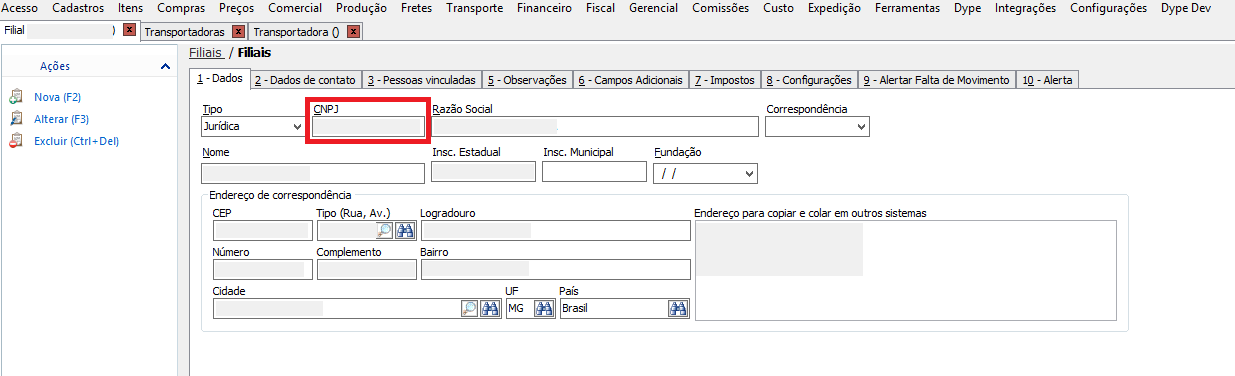1235x376 pixels.
Task: Click the Excluir (Ctrl+Del) link
Action: click(77, 142)
